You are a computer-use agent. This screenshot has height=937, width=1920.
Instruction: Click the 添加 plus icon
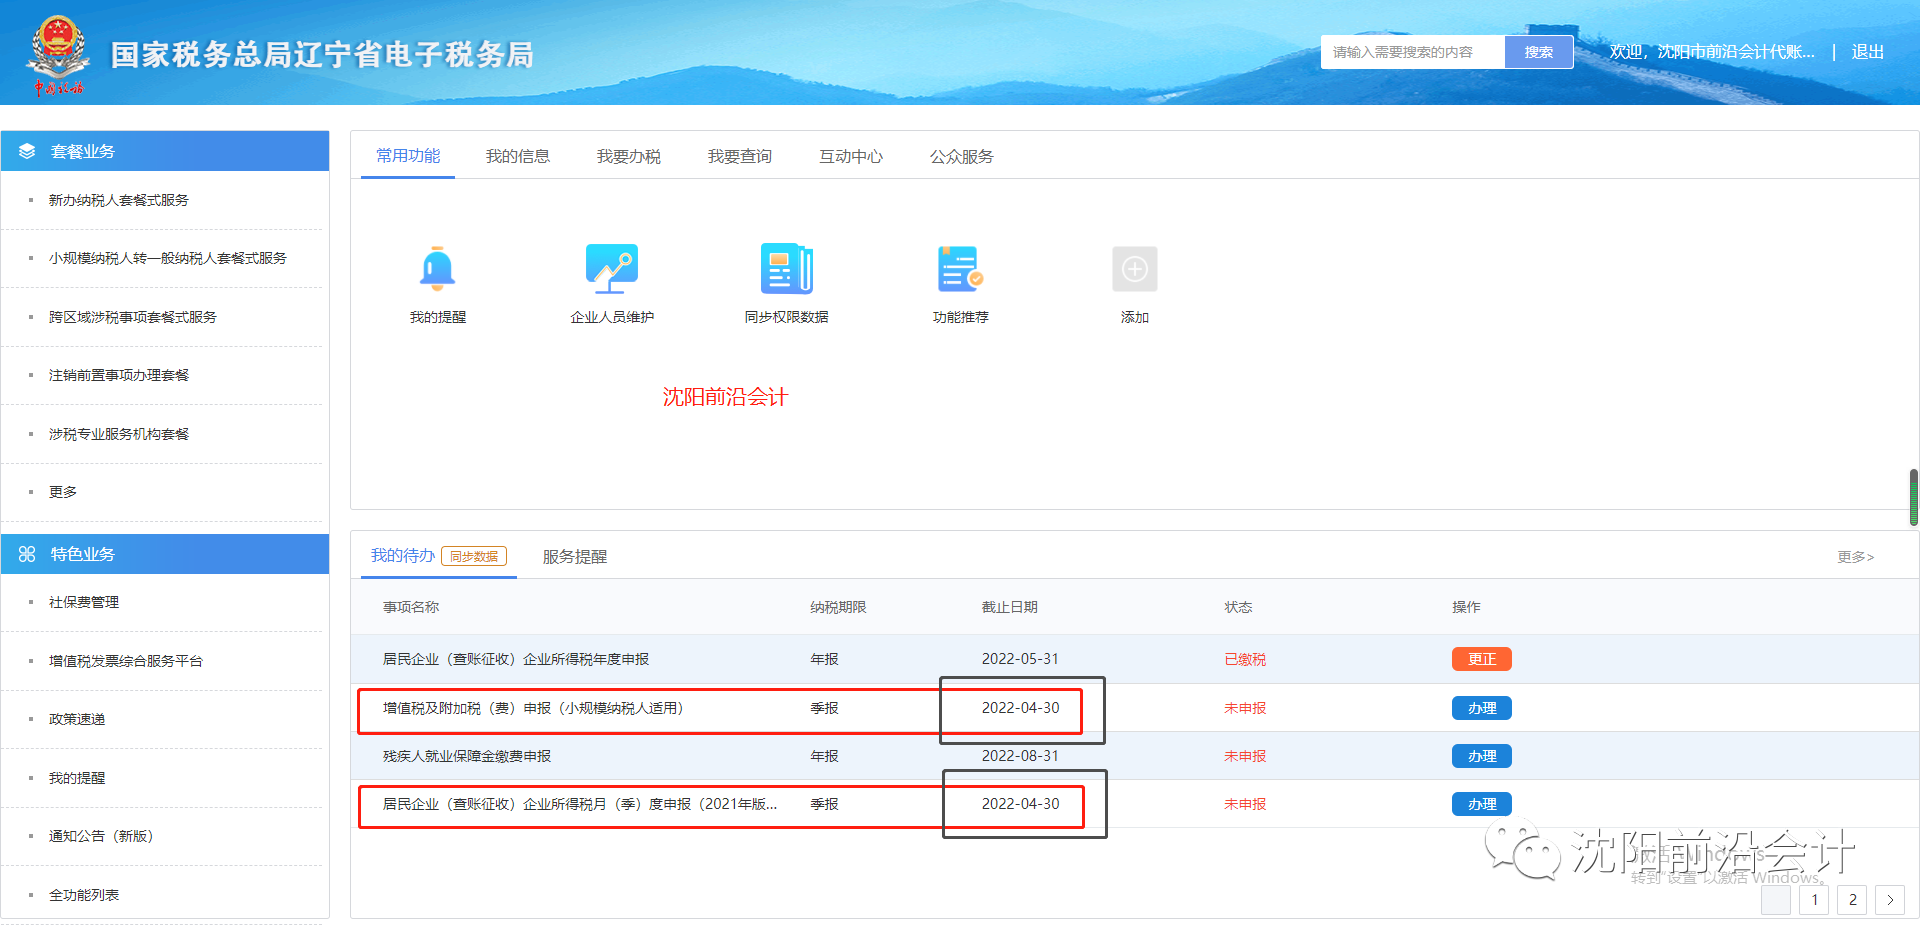[1134, 268]
